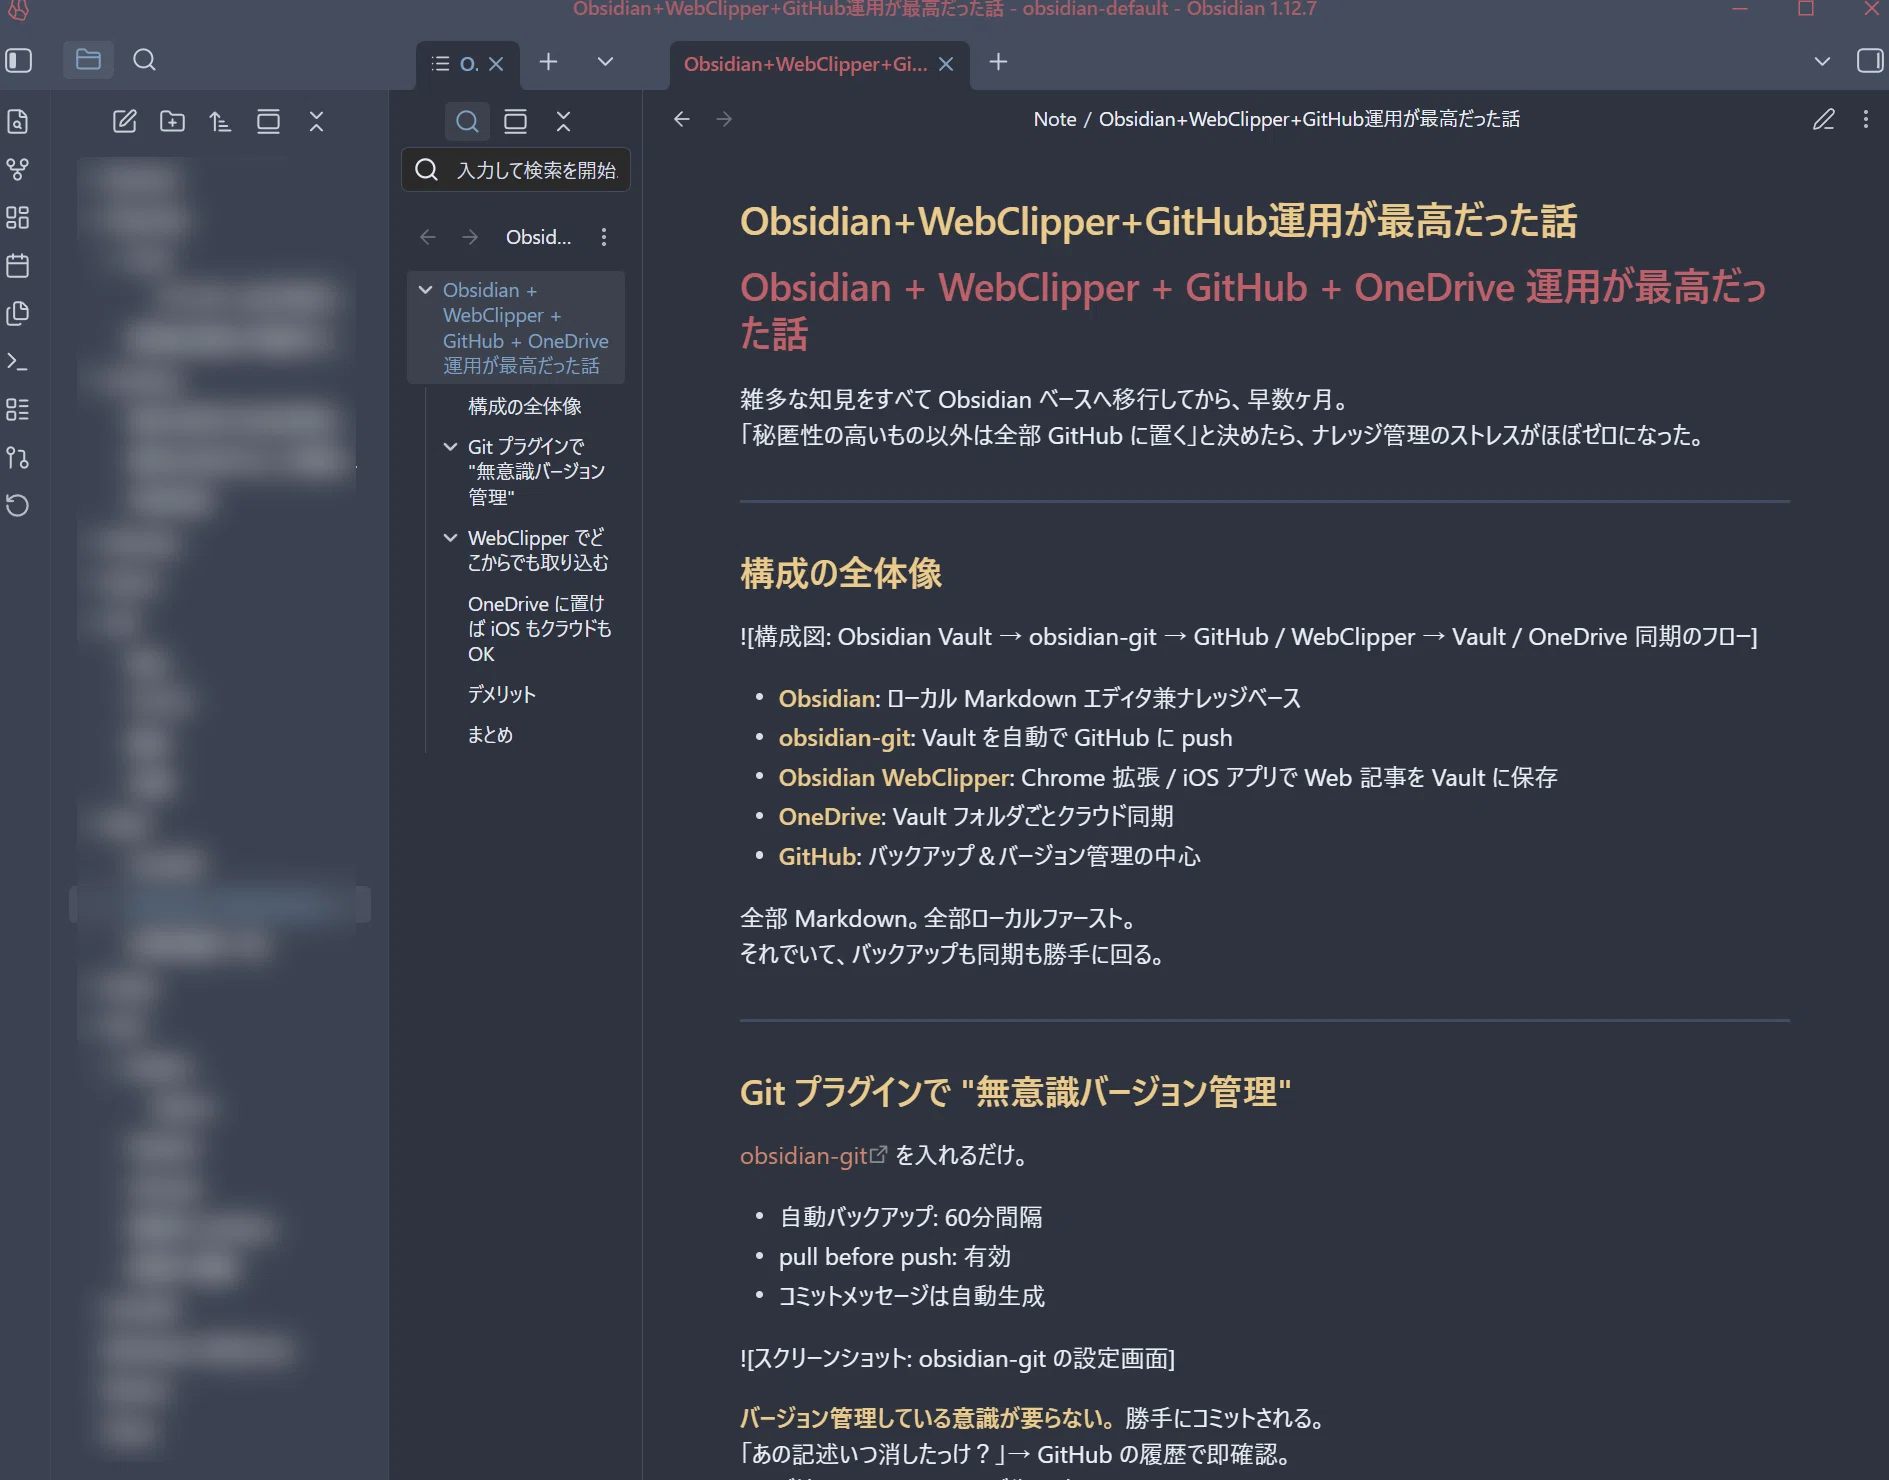Jump to outline heading 'まとめ'
Image resolution: width=1889 pixels, height=1480 pixels.
click(490, 735)
